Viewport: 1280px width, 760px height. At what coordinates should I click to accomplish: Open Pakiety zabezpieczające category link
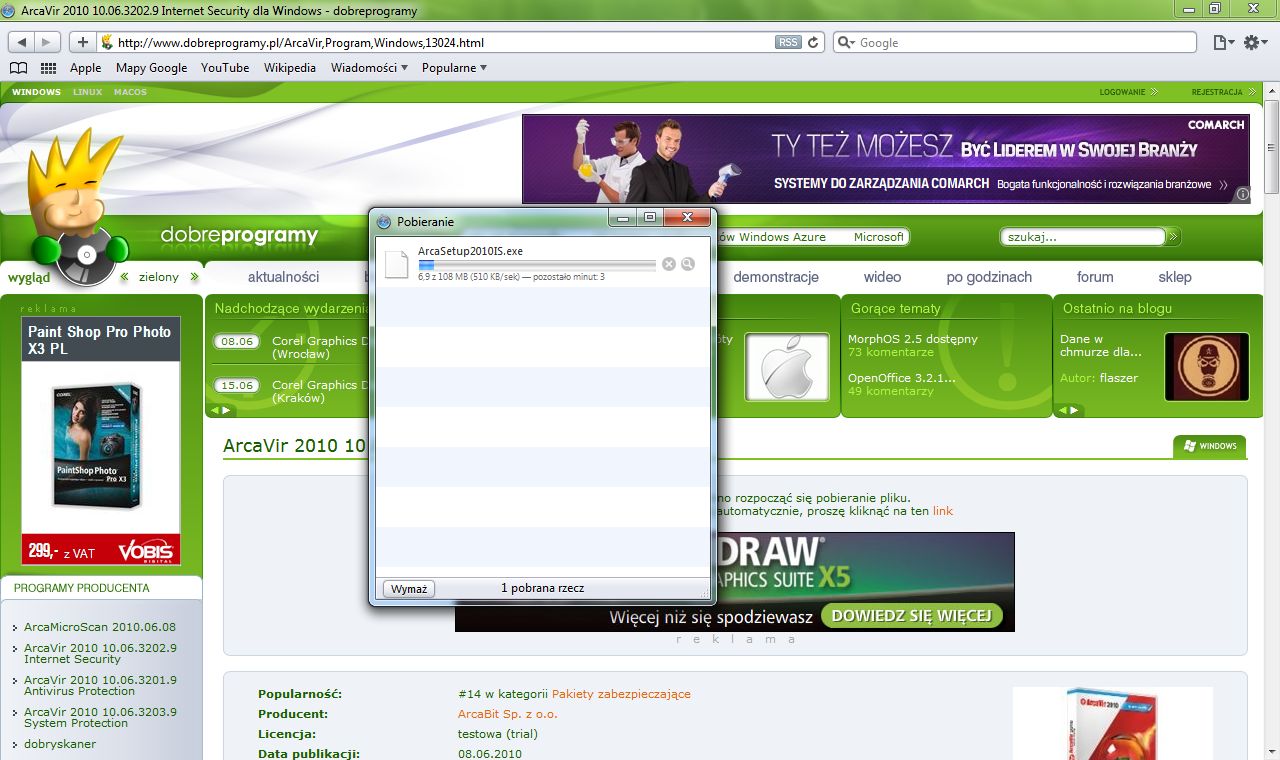point(621,694)
